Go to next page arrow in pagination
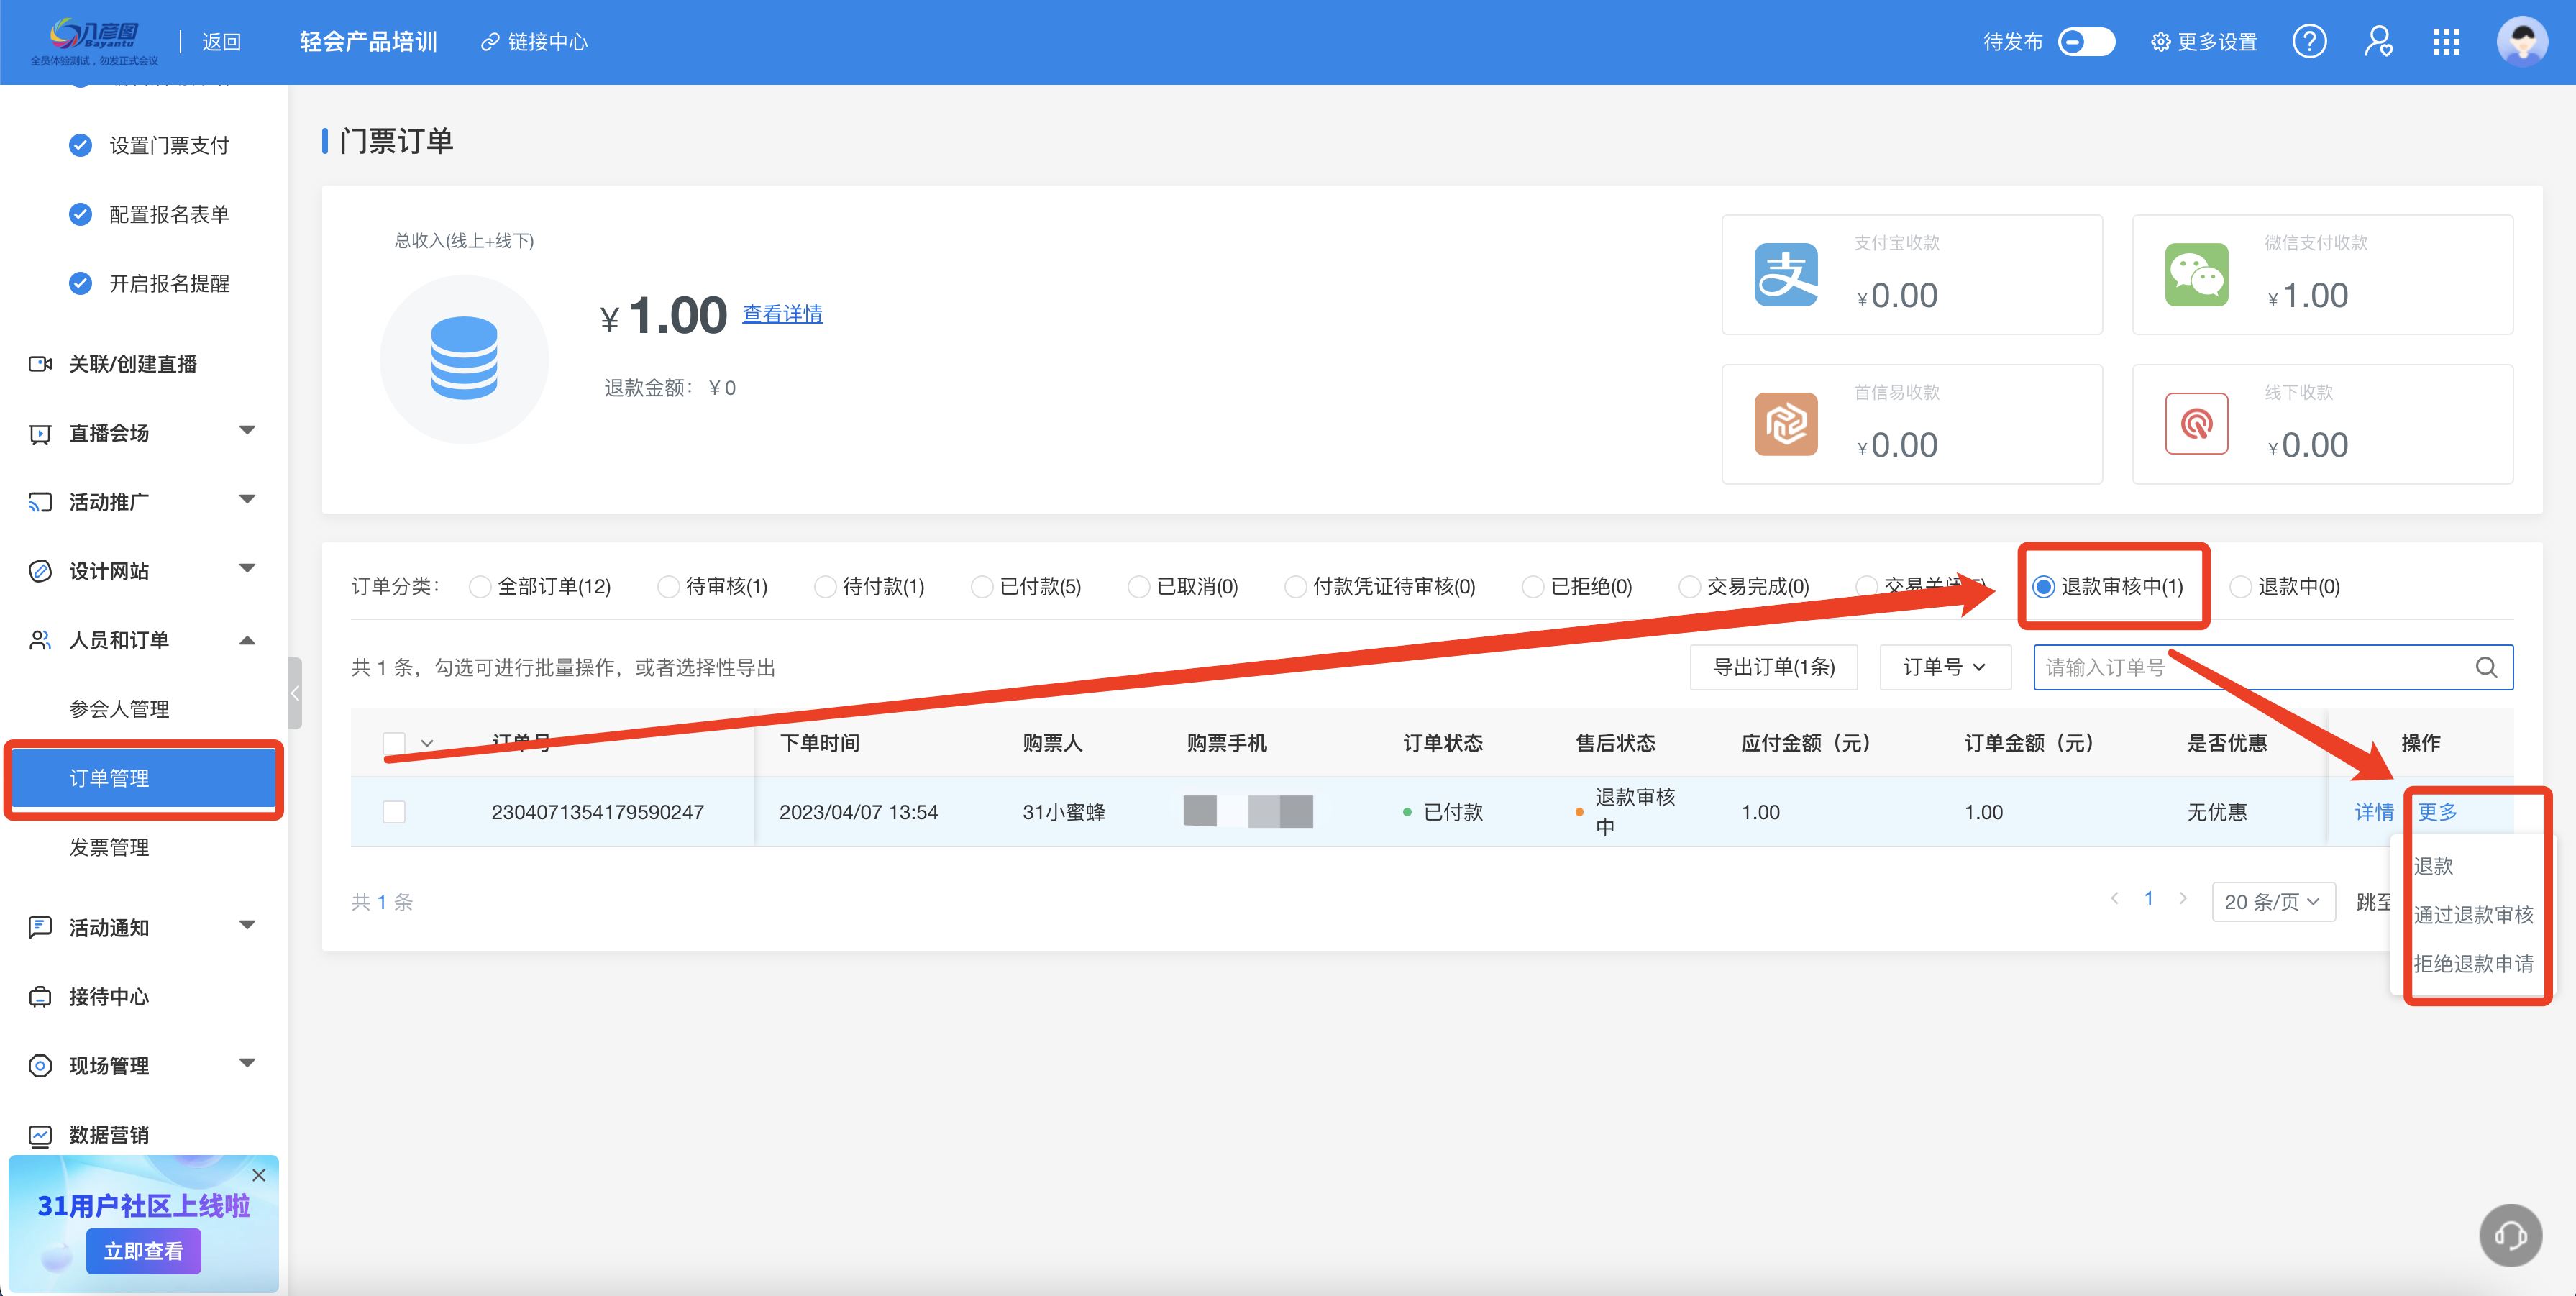This screenshot has width=2576, height=1296. point(2184,899)
